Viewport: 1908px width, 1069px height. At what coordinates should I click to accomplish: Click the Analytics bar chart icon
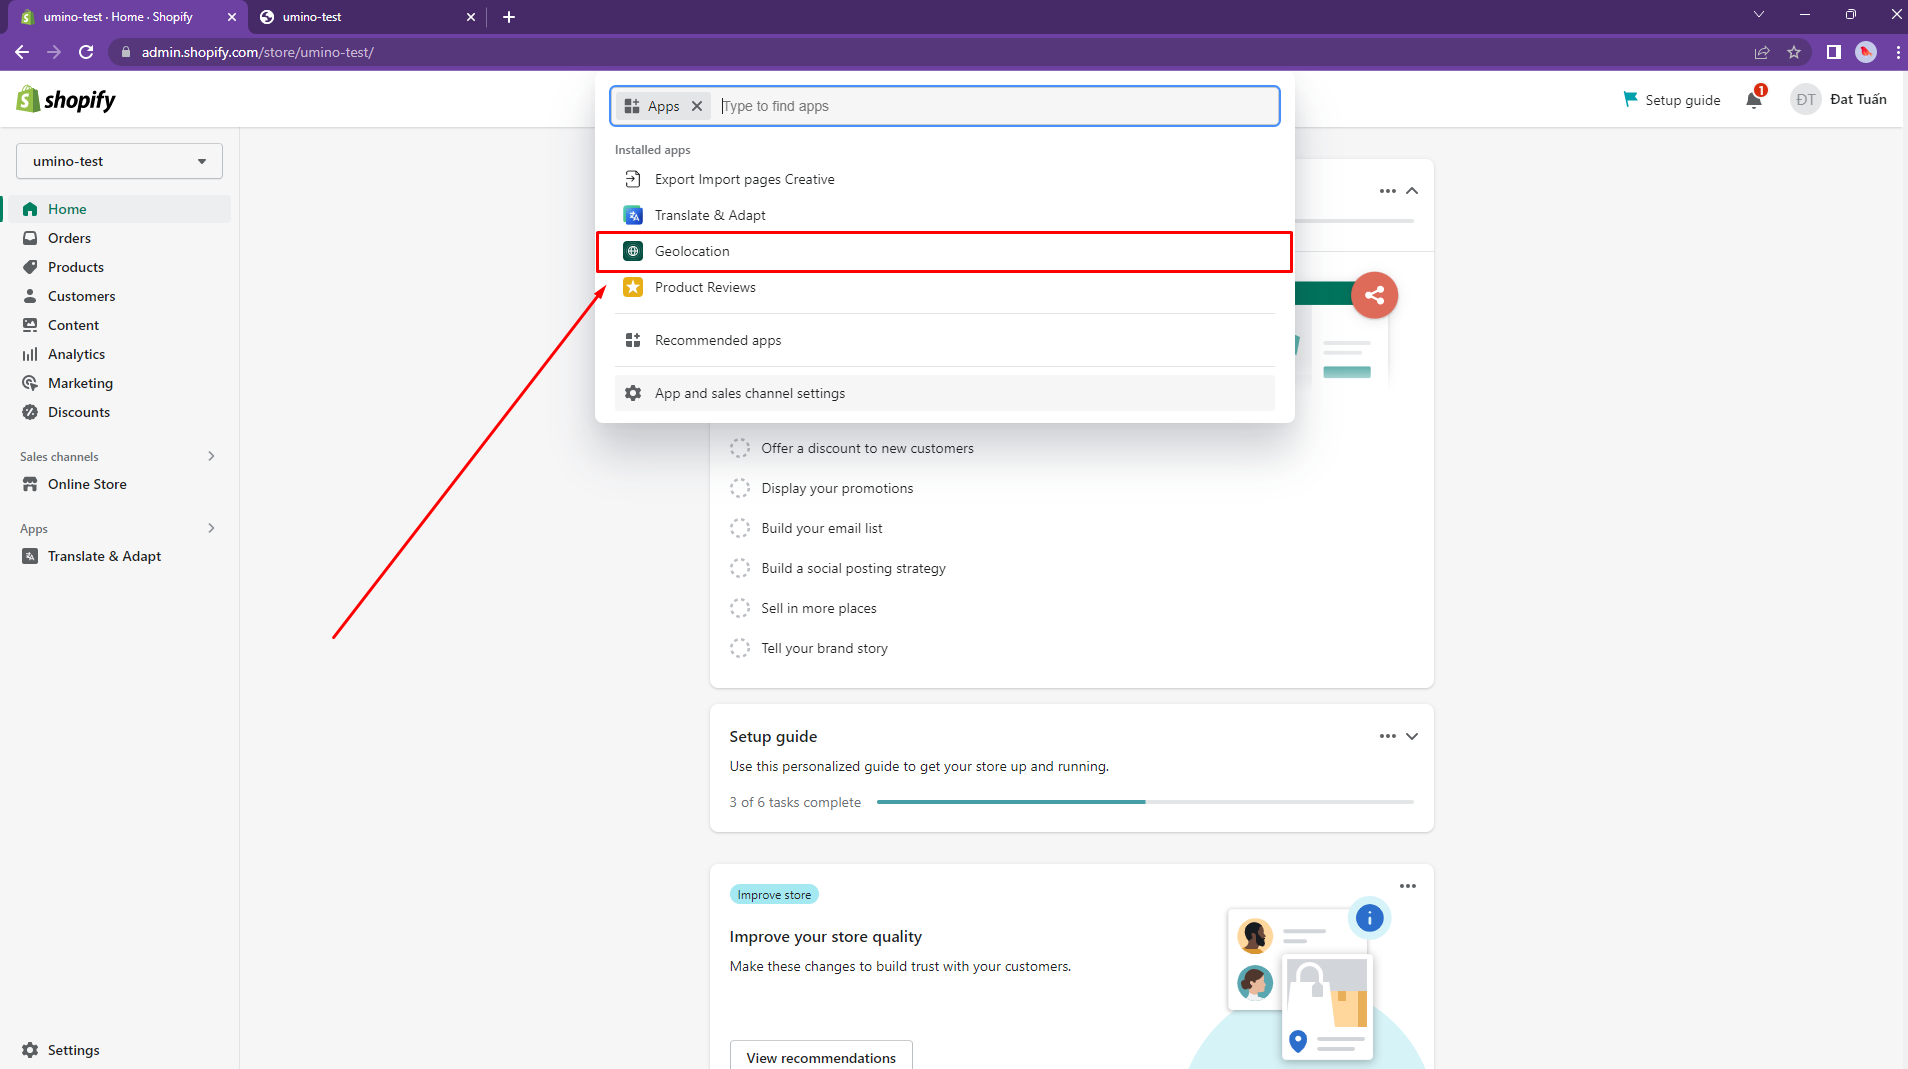coord(30,354)
